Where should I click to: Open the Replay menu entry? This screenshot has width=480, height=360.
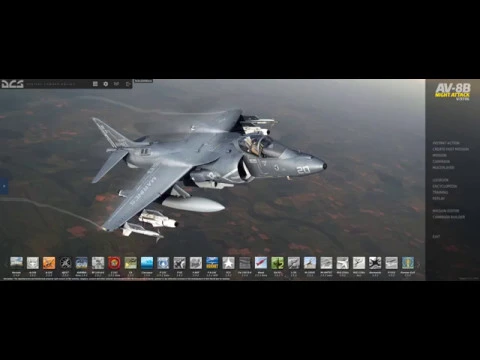point(439,198)
